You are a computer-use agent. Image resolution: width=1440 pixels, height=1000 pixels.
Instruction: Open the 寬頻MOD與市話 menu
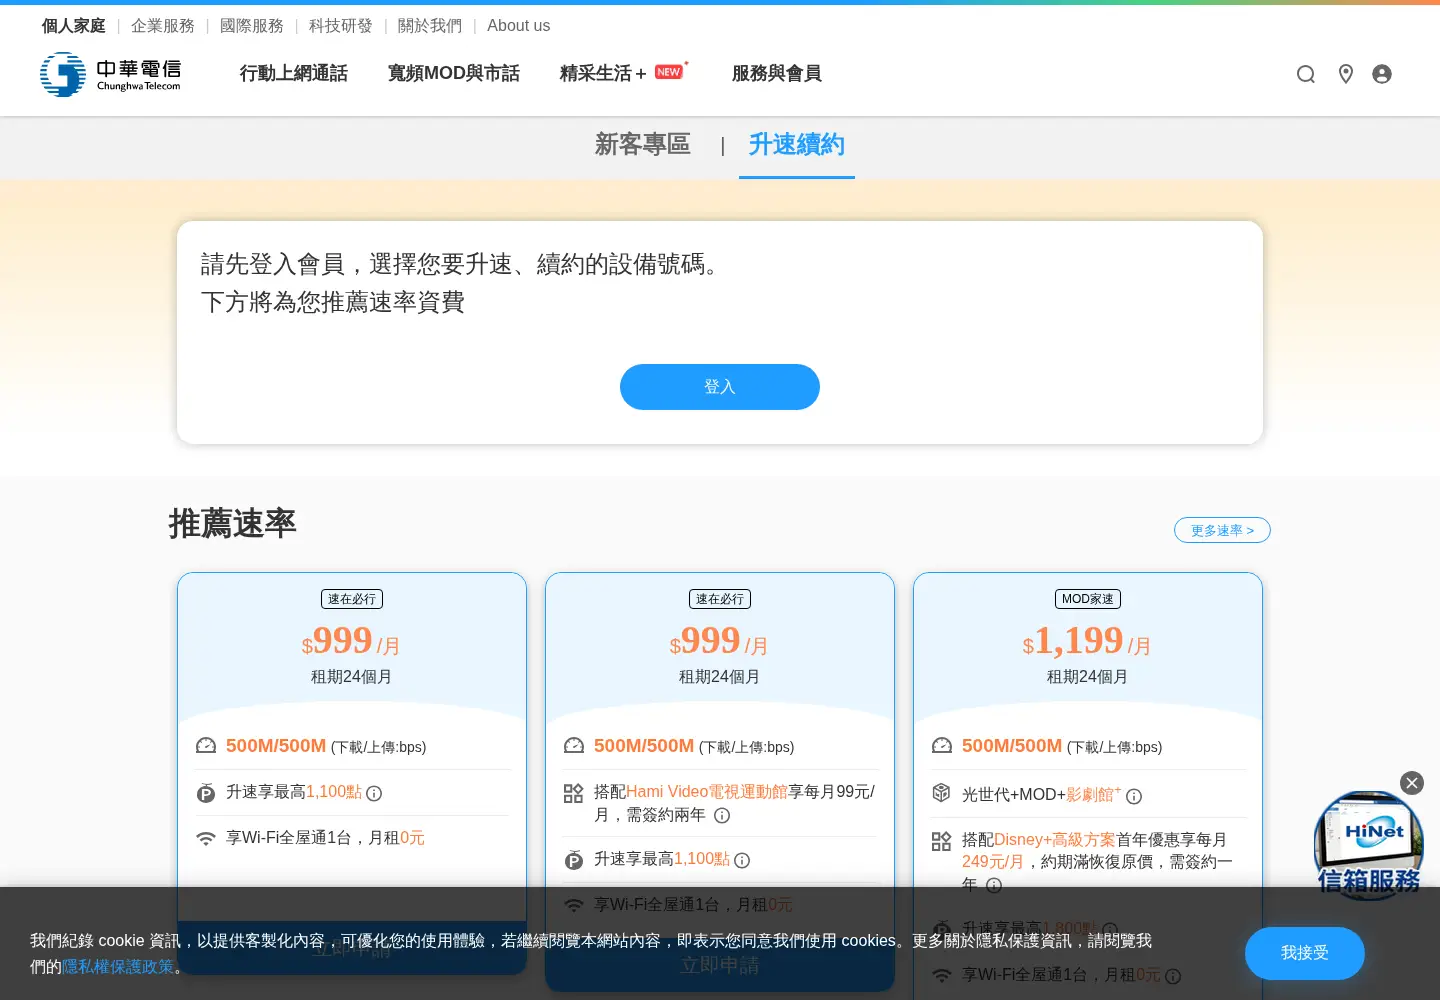pos(454,74)
